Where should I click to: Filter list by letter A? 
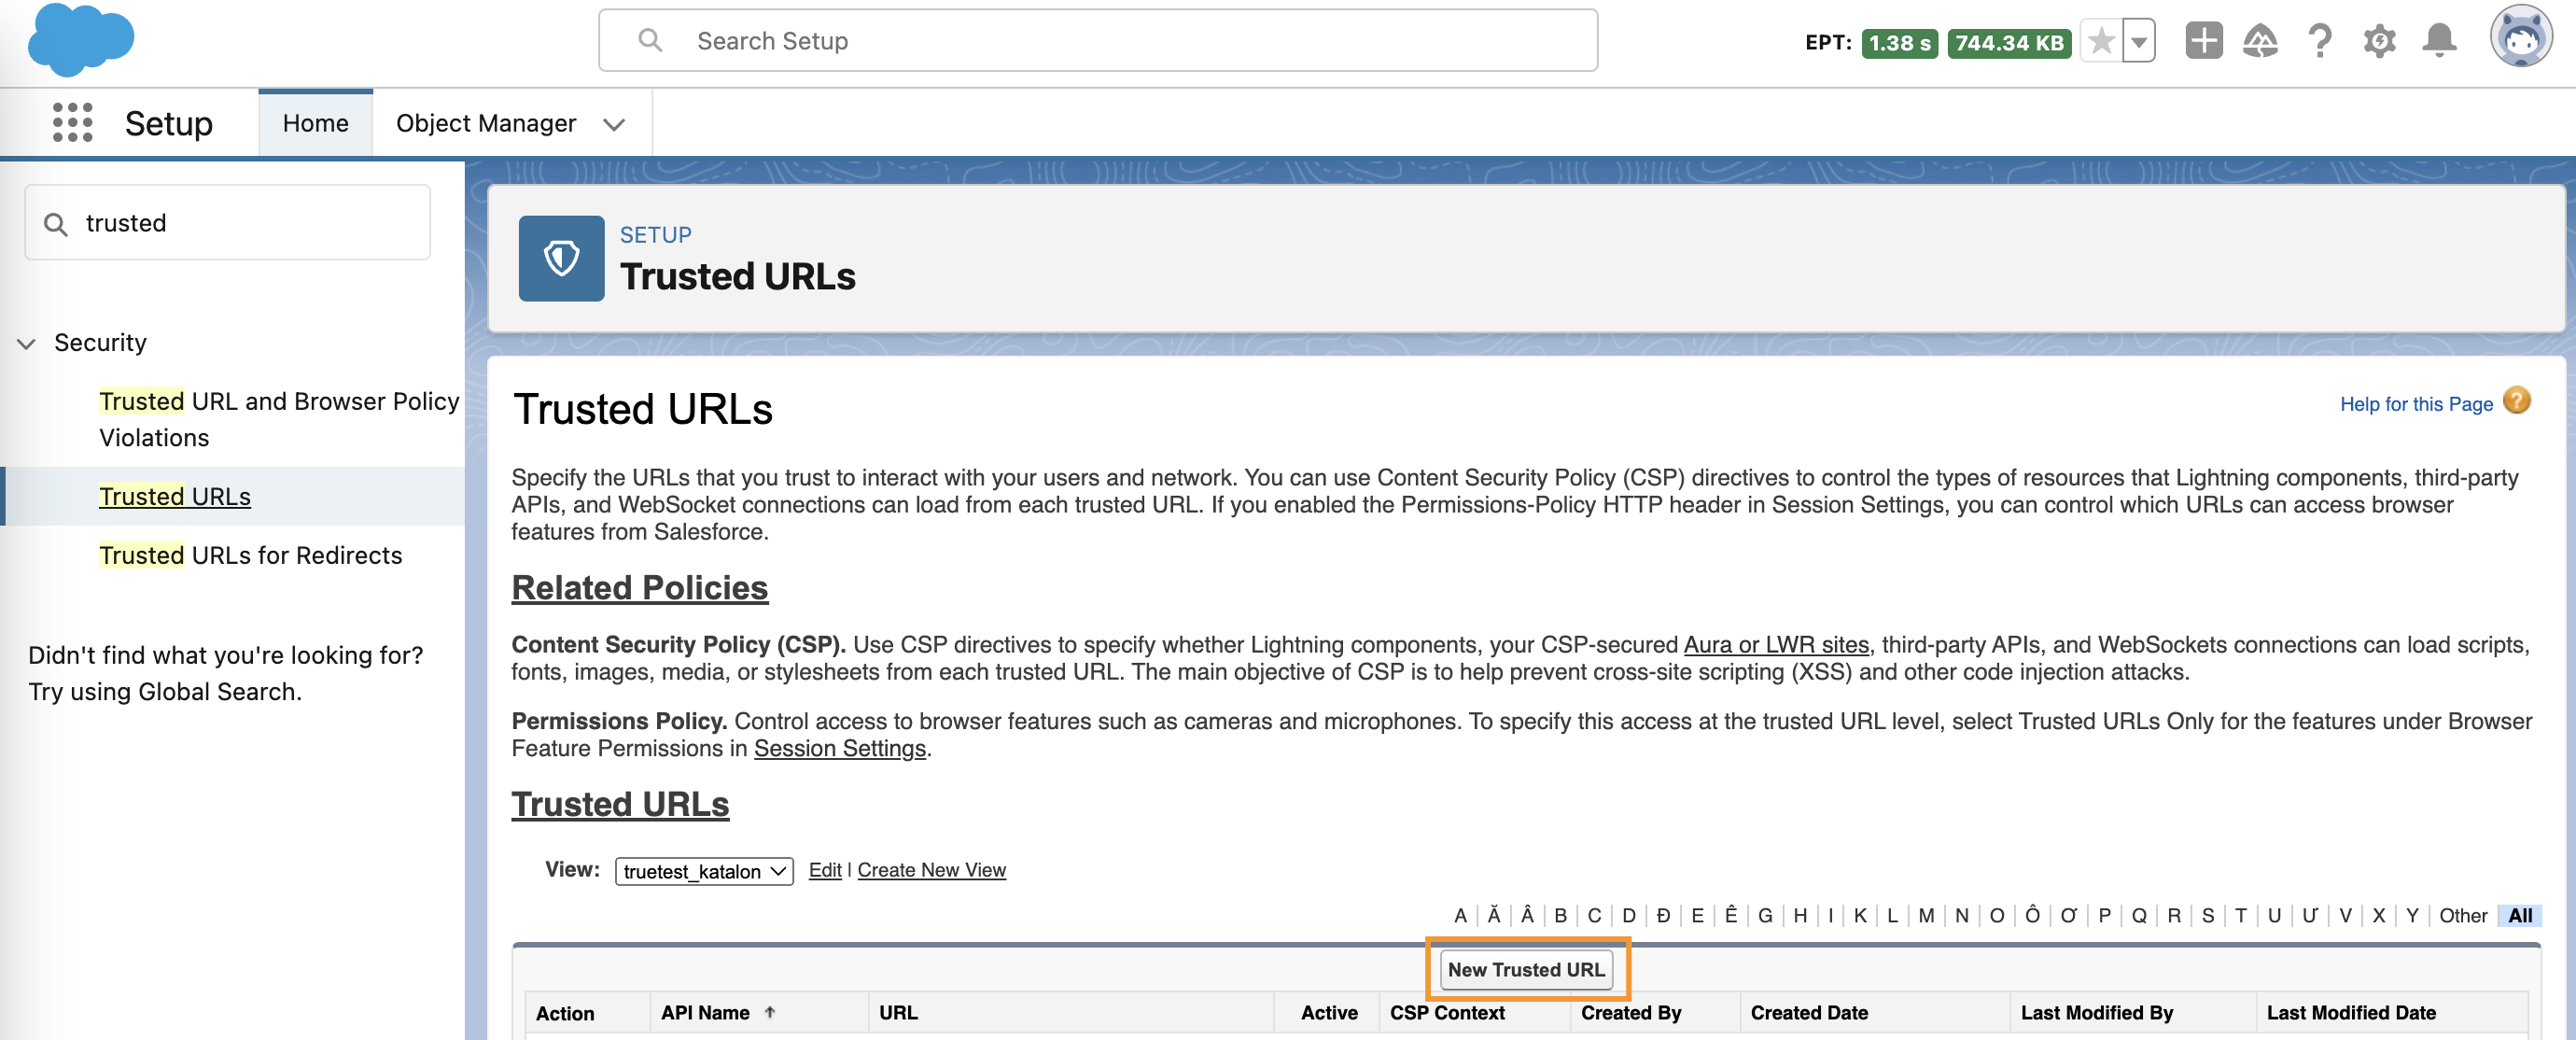1459,915
